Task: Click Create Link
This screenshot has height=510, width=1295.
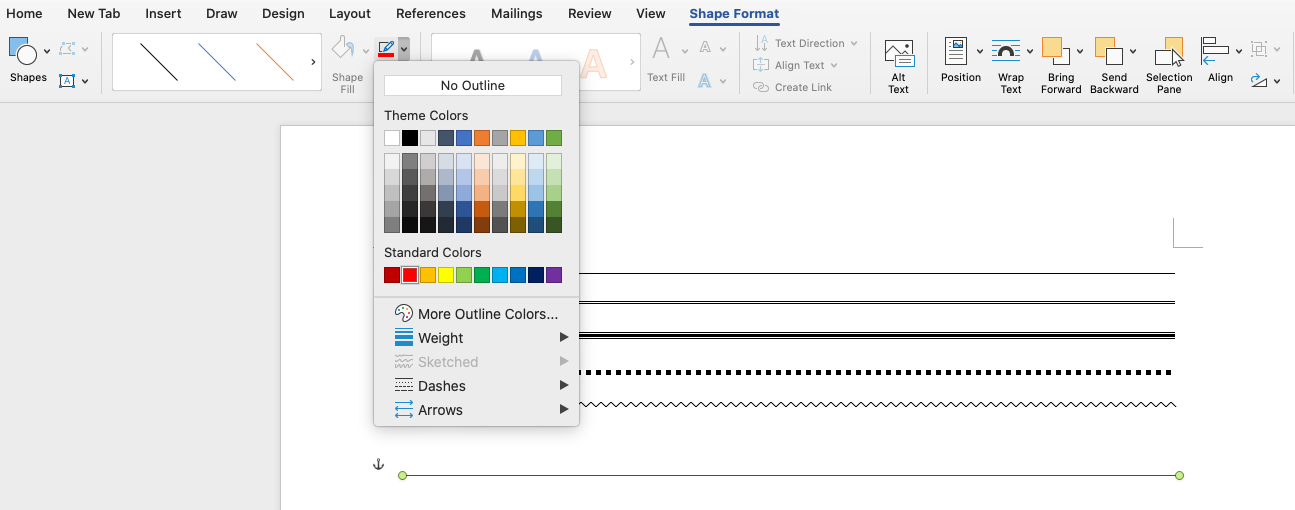Action: (x=792, y=88)
